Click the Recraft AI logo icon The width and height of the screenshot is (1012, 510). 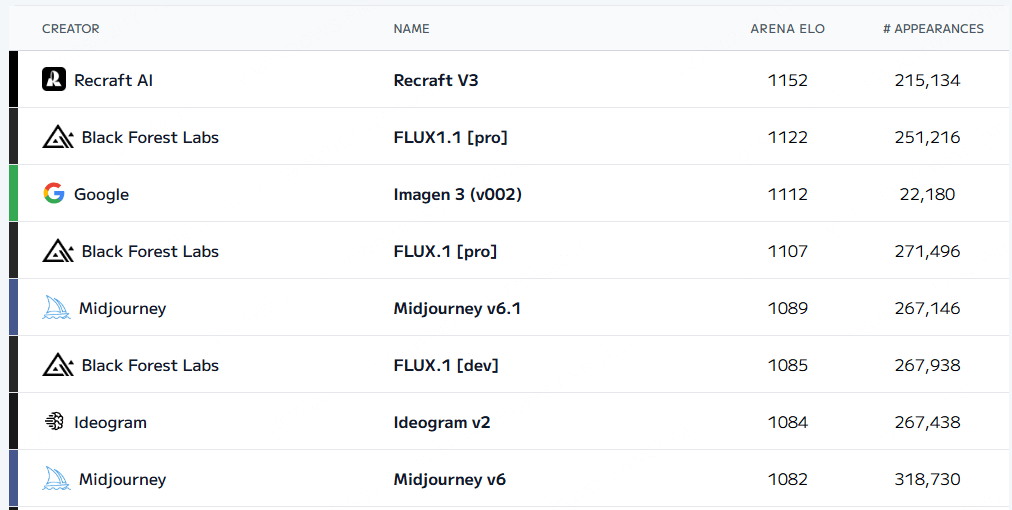(54, 79)
